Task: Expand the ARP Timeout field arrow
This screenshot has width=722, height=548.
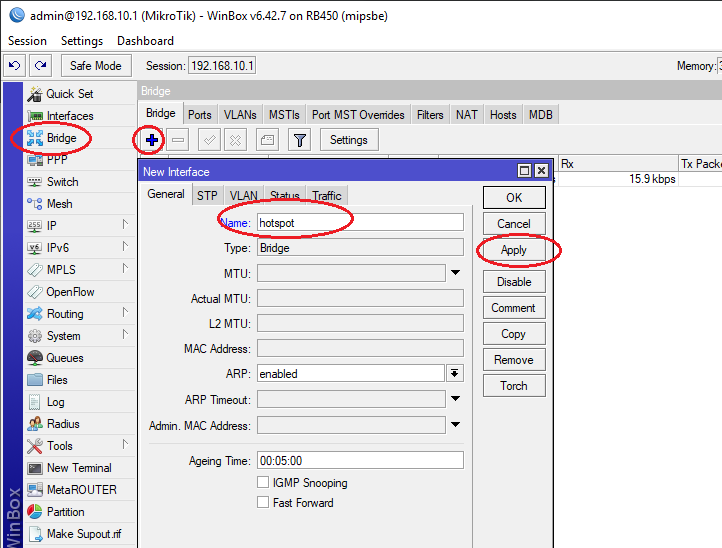Action: pos(455,399)
